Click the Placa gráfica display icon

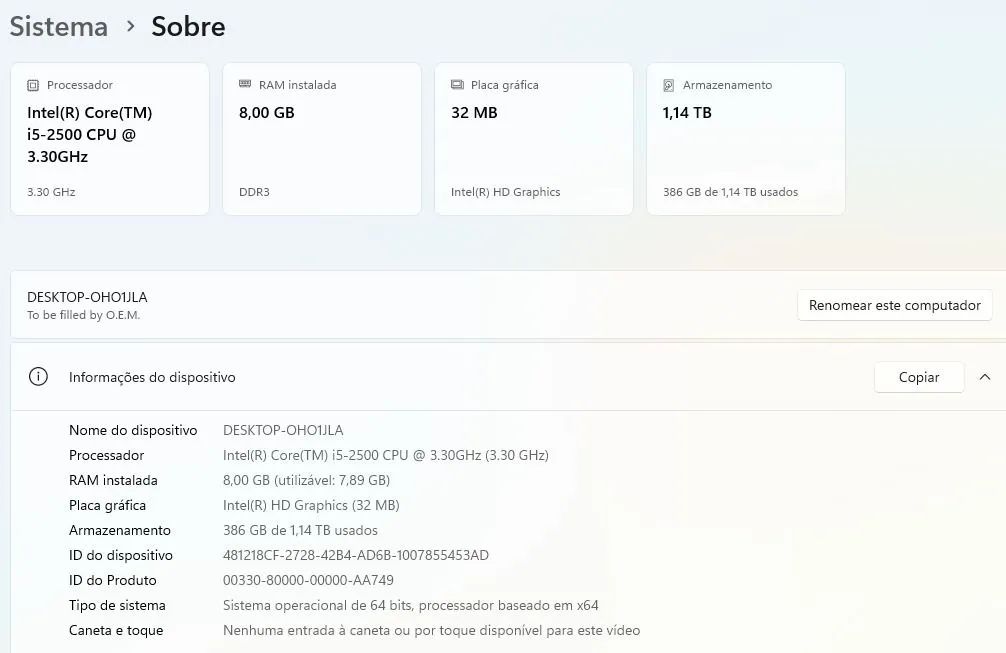457,85
